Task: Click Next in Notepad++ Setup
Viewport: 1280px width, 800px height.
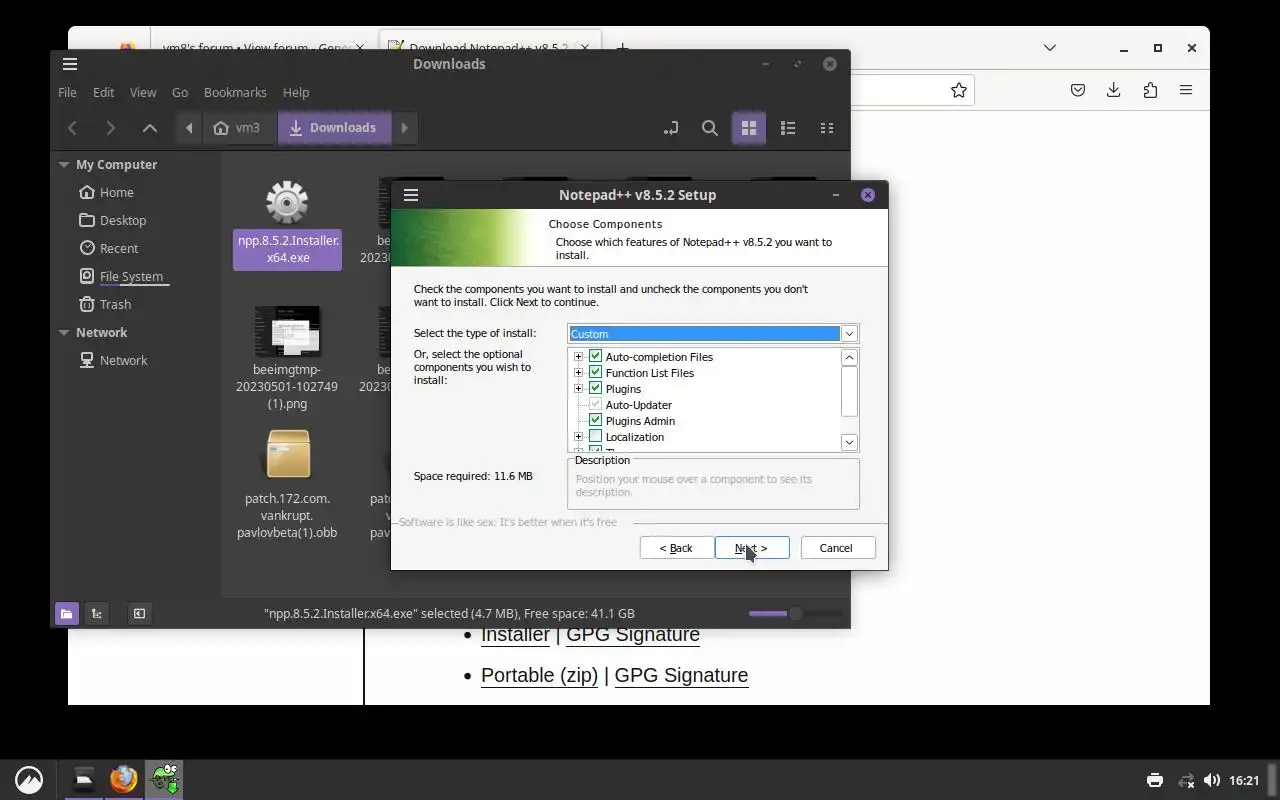Action: pos(752,548)
